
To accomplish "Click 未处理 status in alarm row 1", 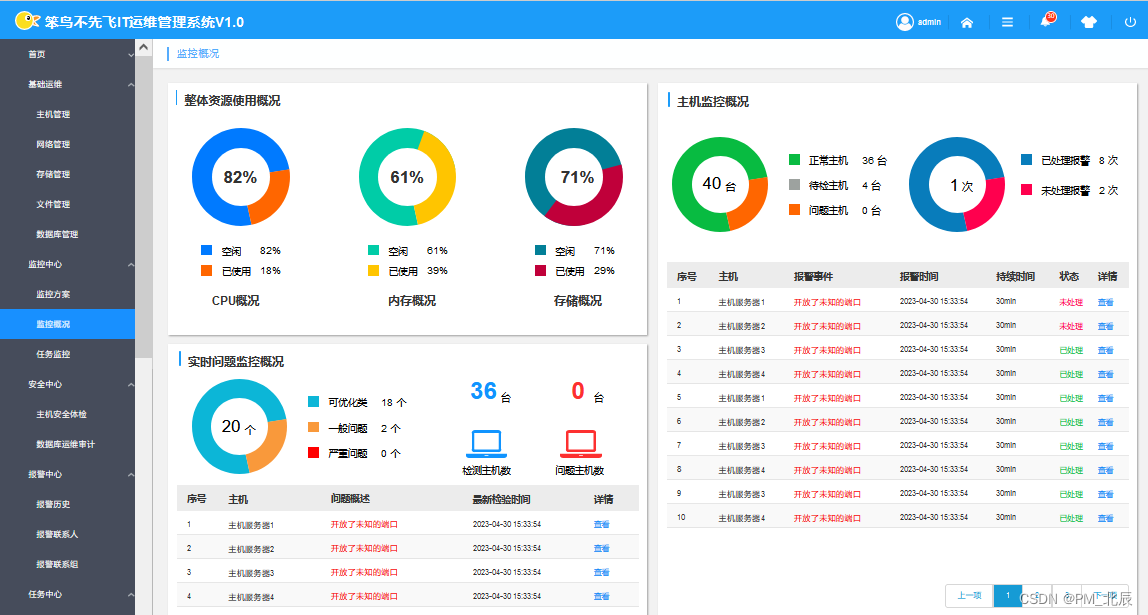I will pyautogui.click(x=1071, y=302).
